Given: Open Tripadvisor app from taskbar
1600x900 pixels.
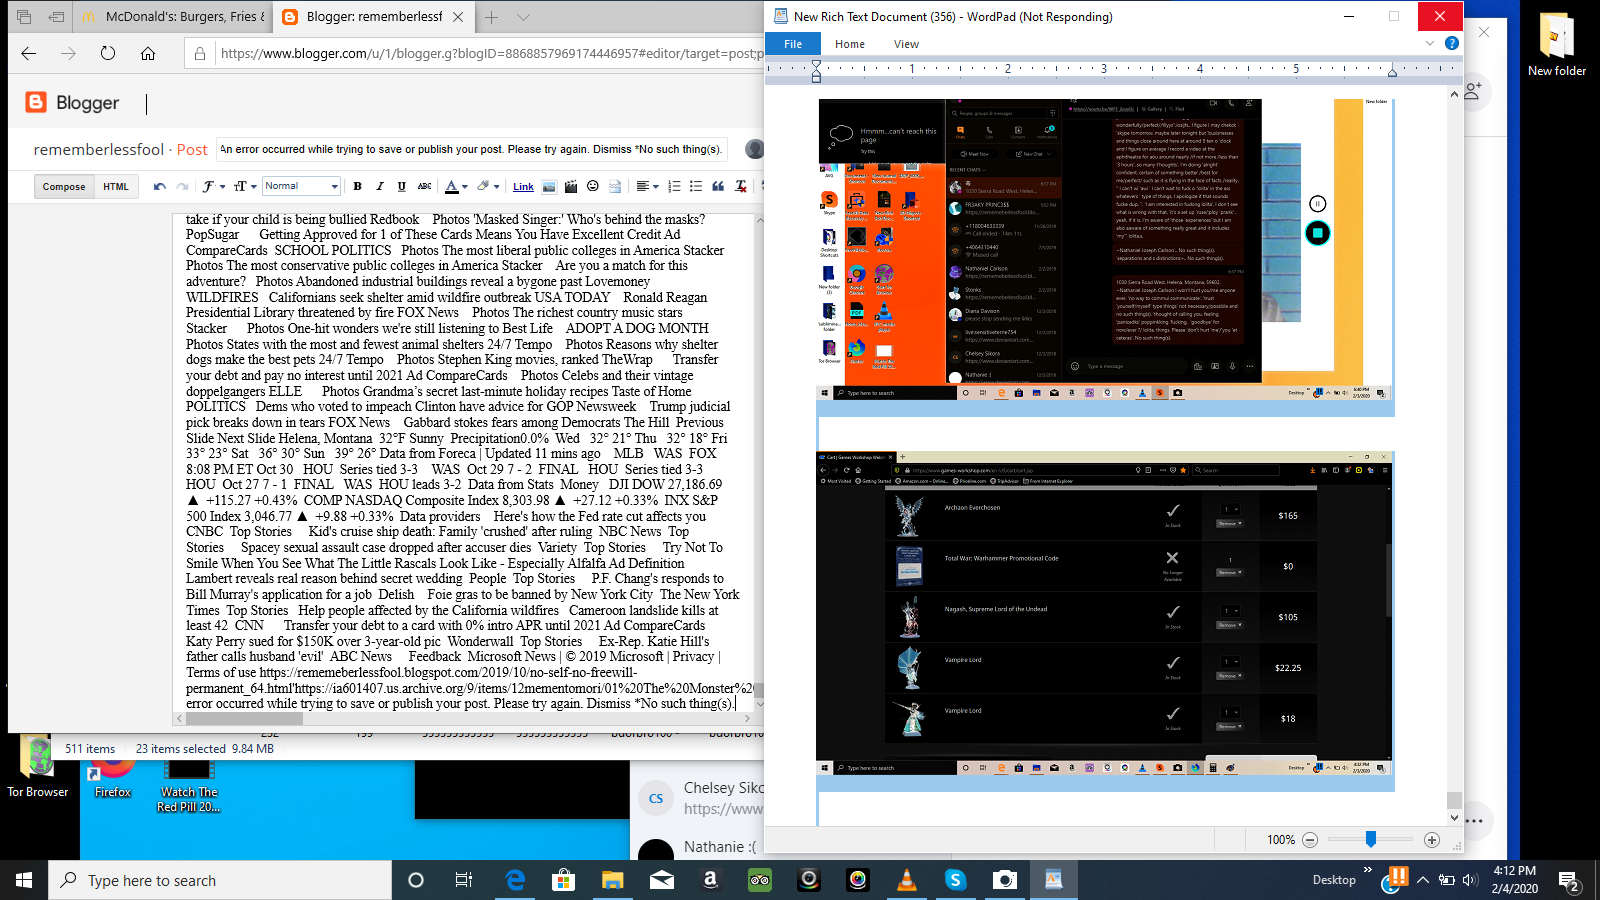Looking at the screenshot, I should (760, 880).
